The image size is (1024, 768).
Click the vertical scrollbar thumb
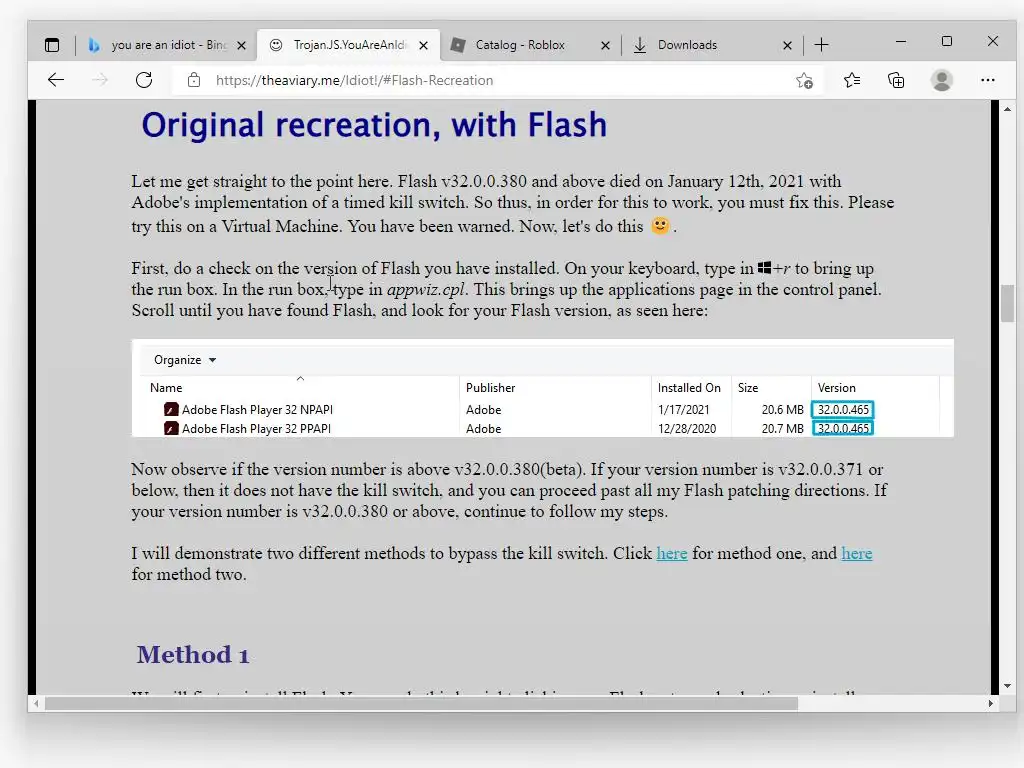tap(1007, 304)
